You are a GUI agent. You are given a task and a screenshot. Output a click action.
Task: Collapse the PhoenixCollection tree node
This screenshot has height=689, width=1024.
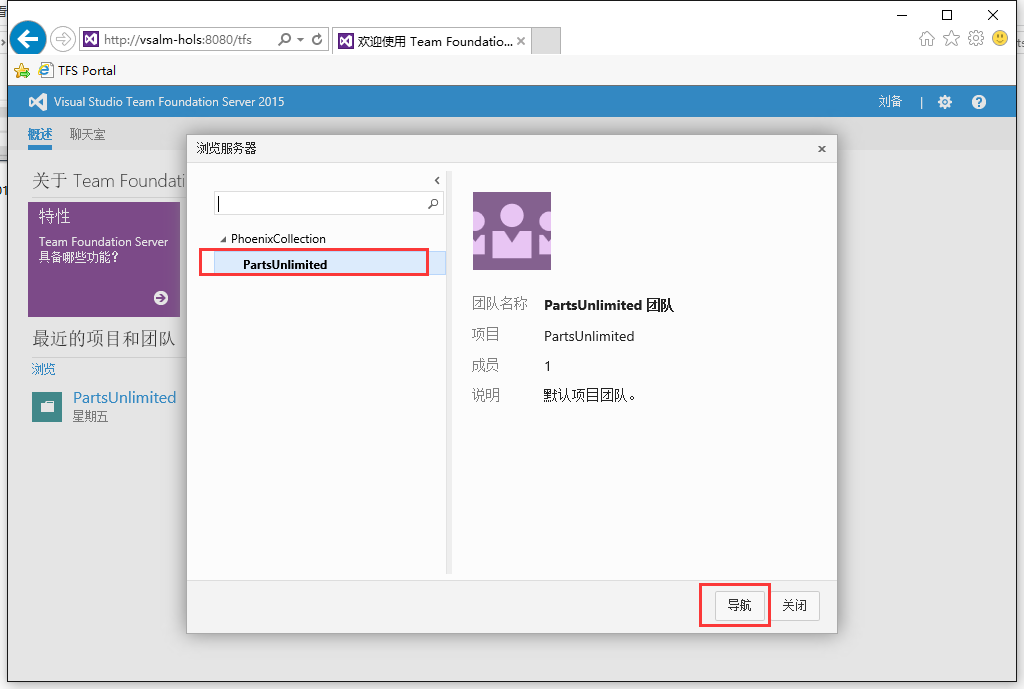click(223, 240)
